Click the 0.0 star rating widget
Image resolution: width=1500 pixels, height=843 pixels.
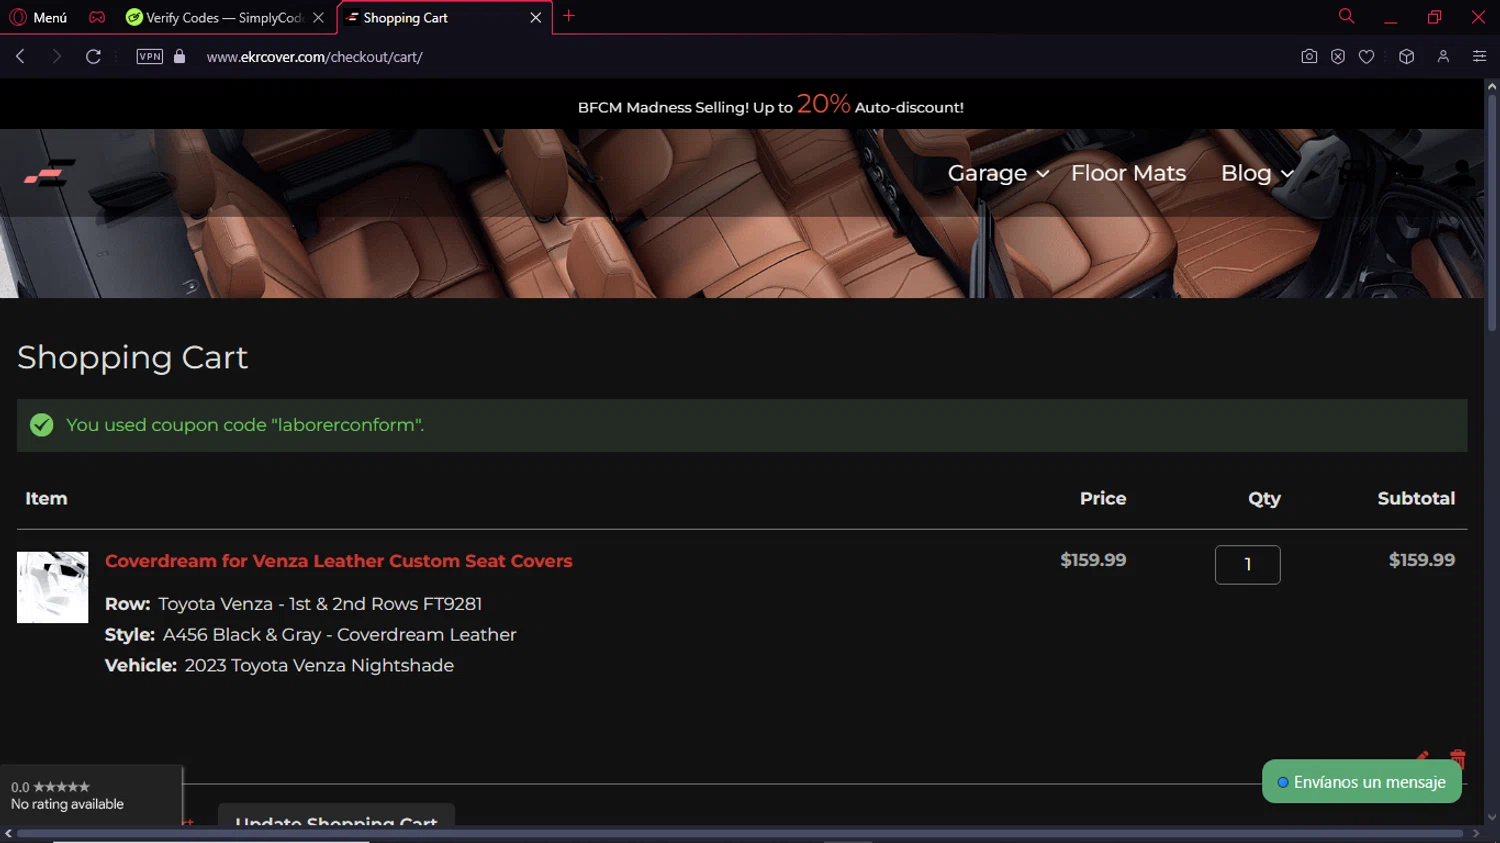pos(91,796)
